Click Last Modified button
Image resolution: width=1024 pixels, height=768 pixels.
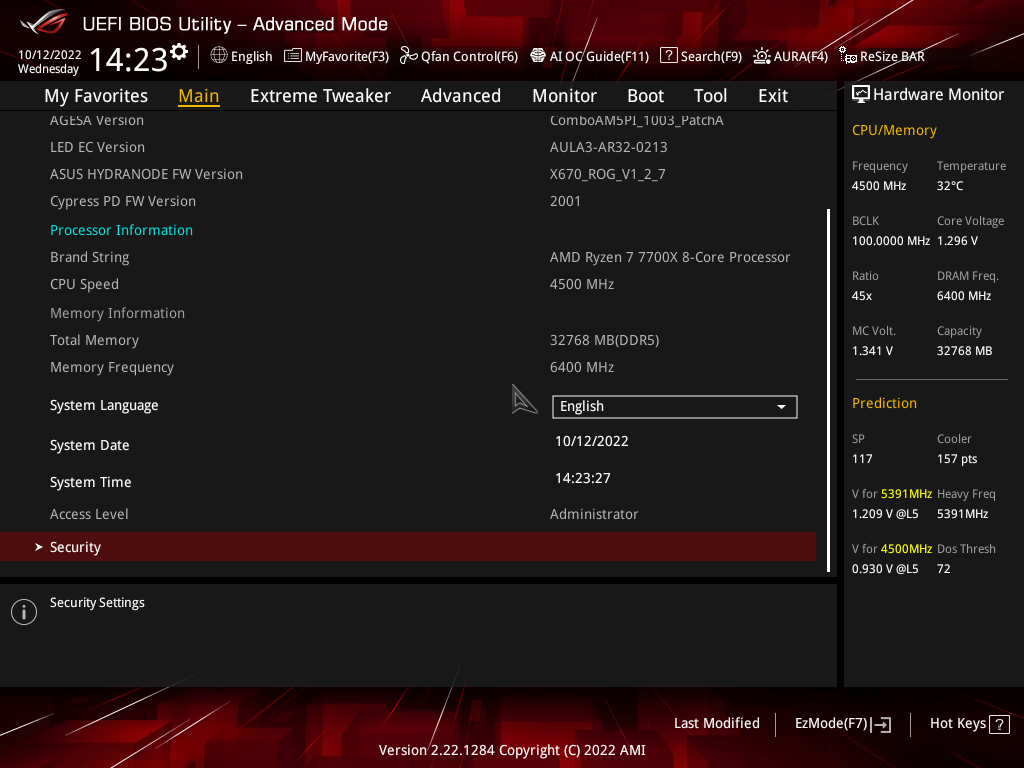point(716,723)
